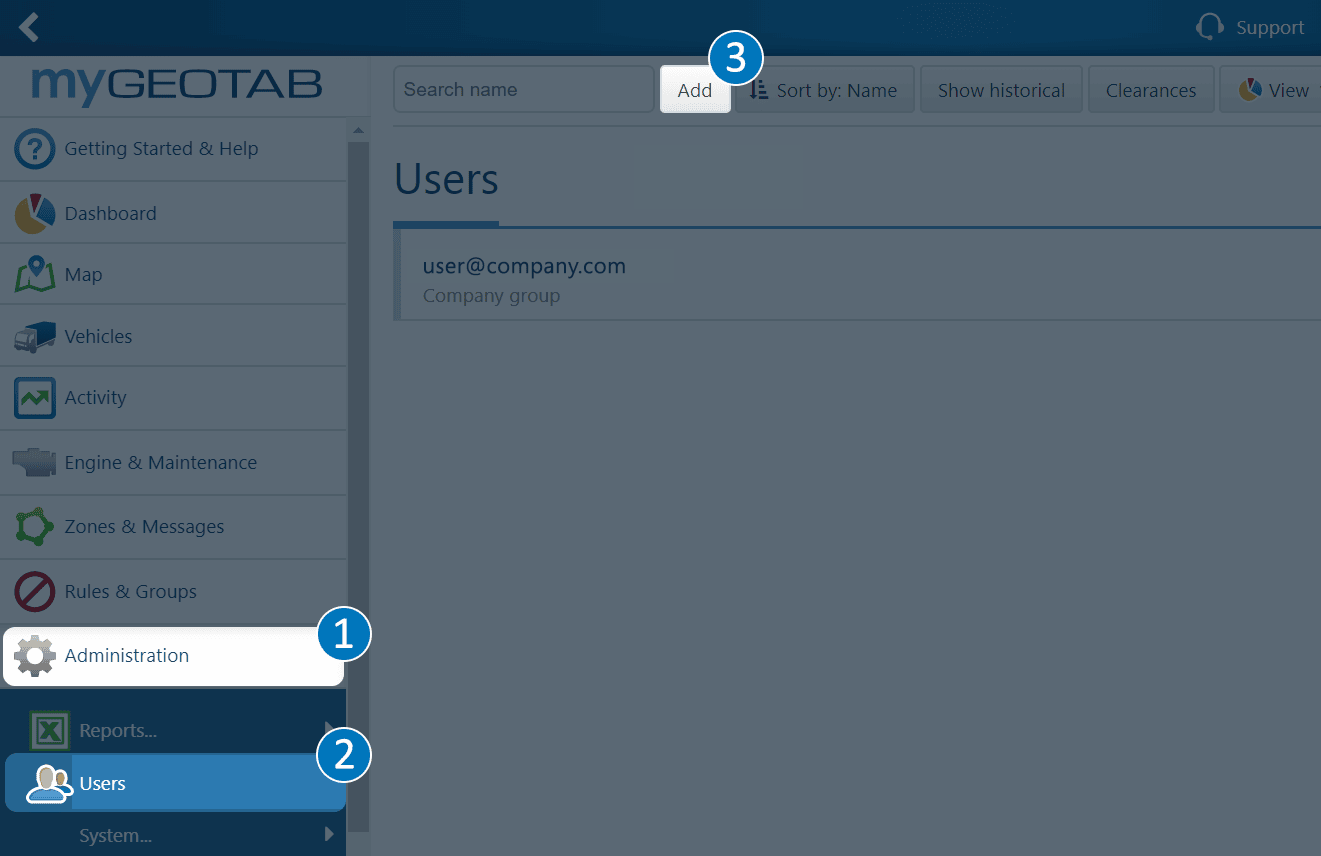Click the Administration gear icon

pos(35,656)
